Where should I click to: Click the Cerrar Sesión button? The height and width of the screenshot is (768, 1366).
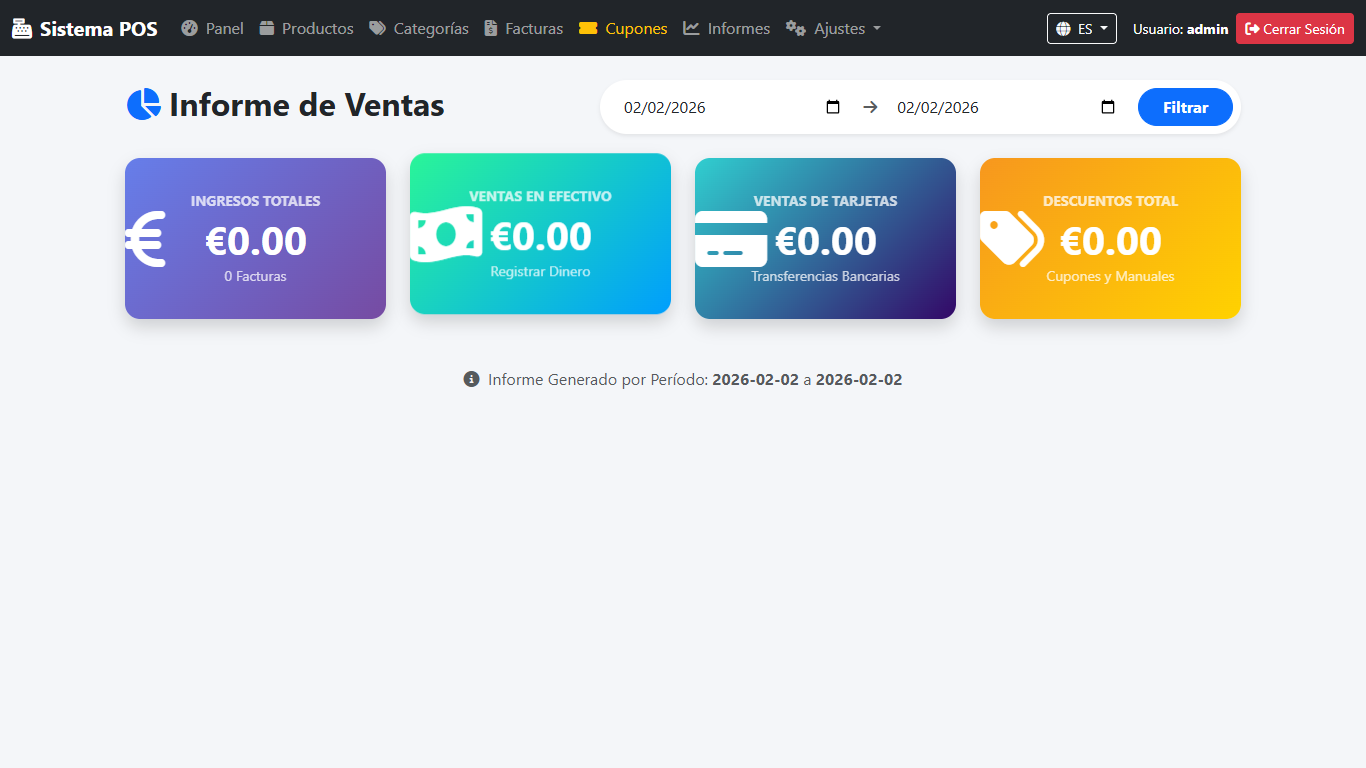[1294, 29]
